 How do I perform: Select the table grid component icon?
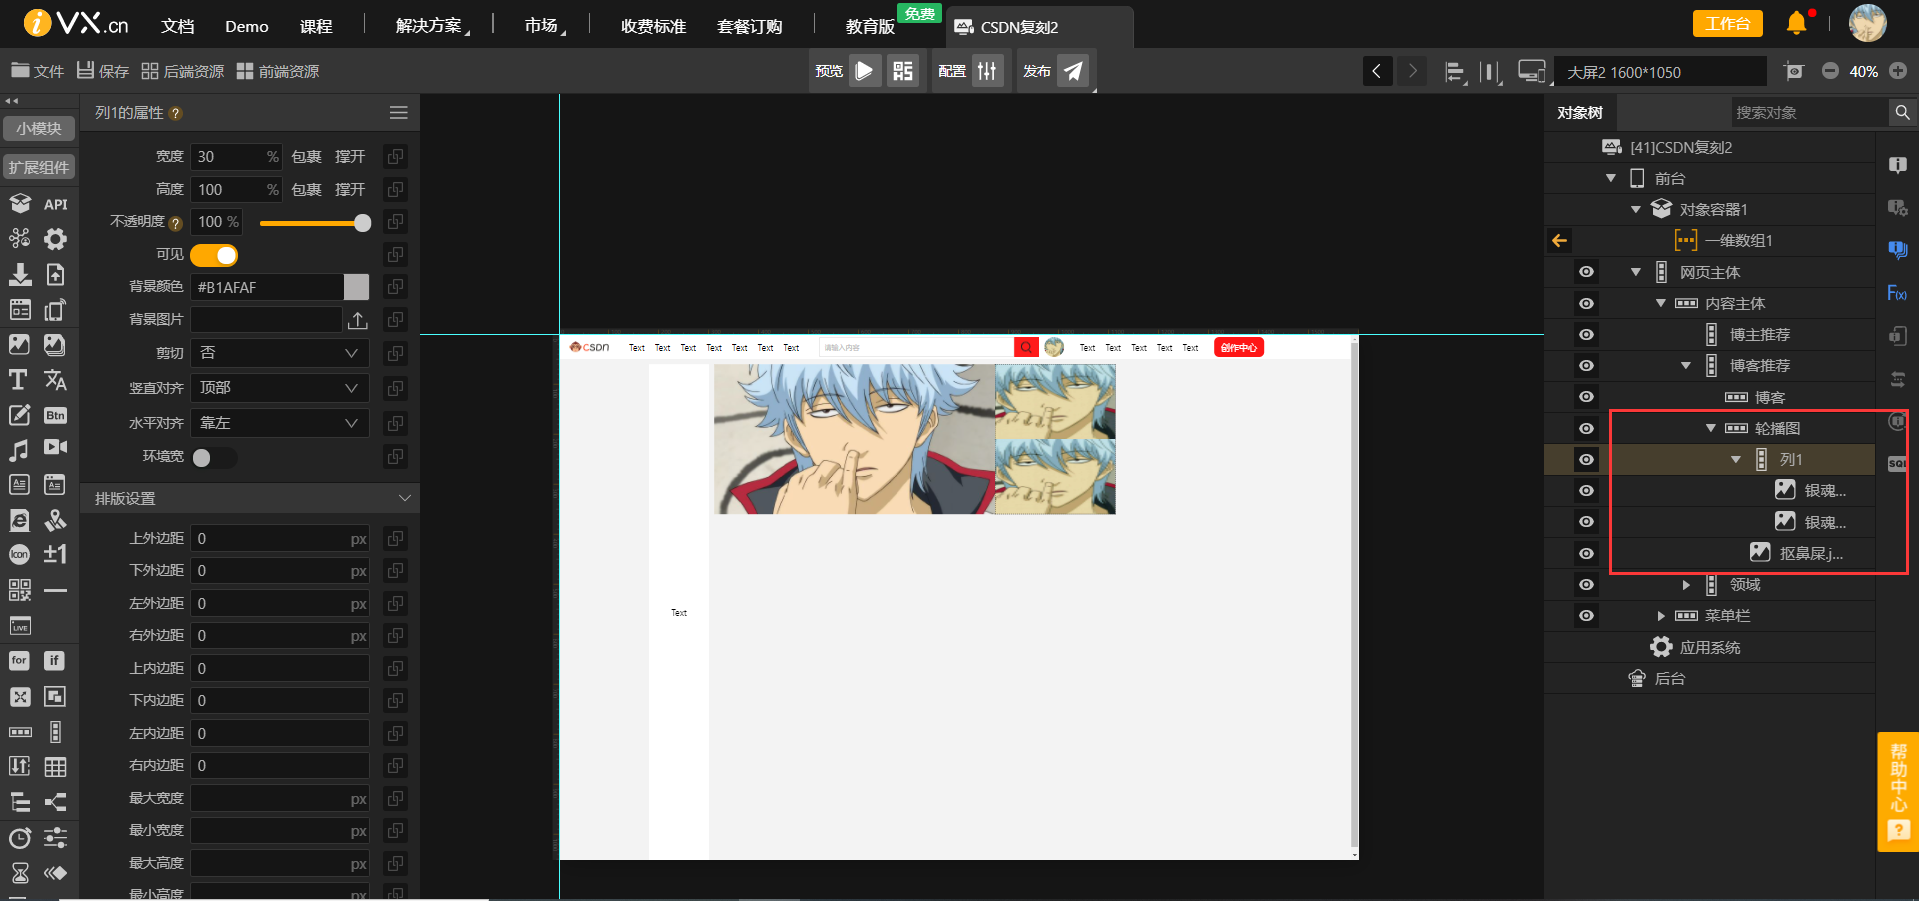[55, 767]
